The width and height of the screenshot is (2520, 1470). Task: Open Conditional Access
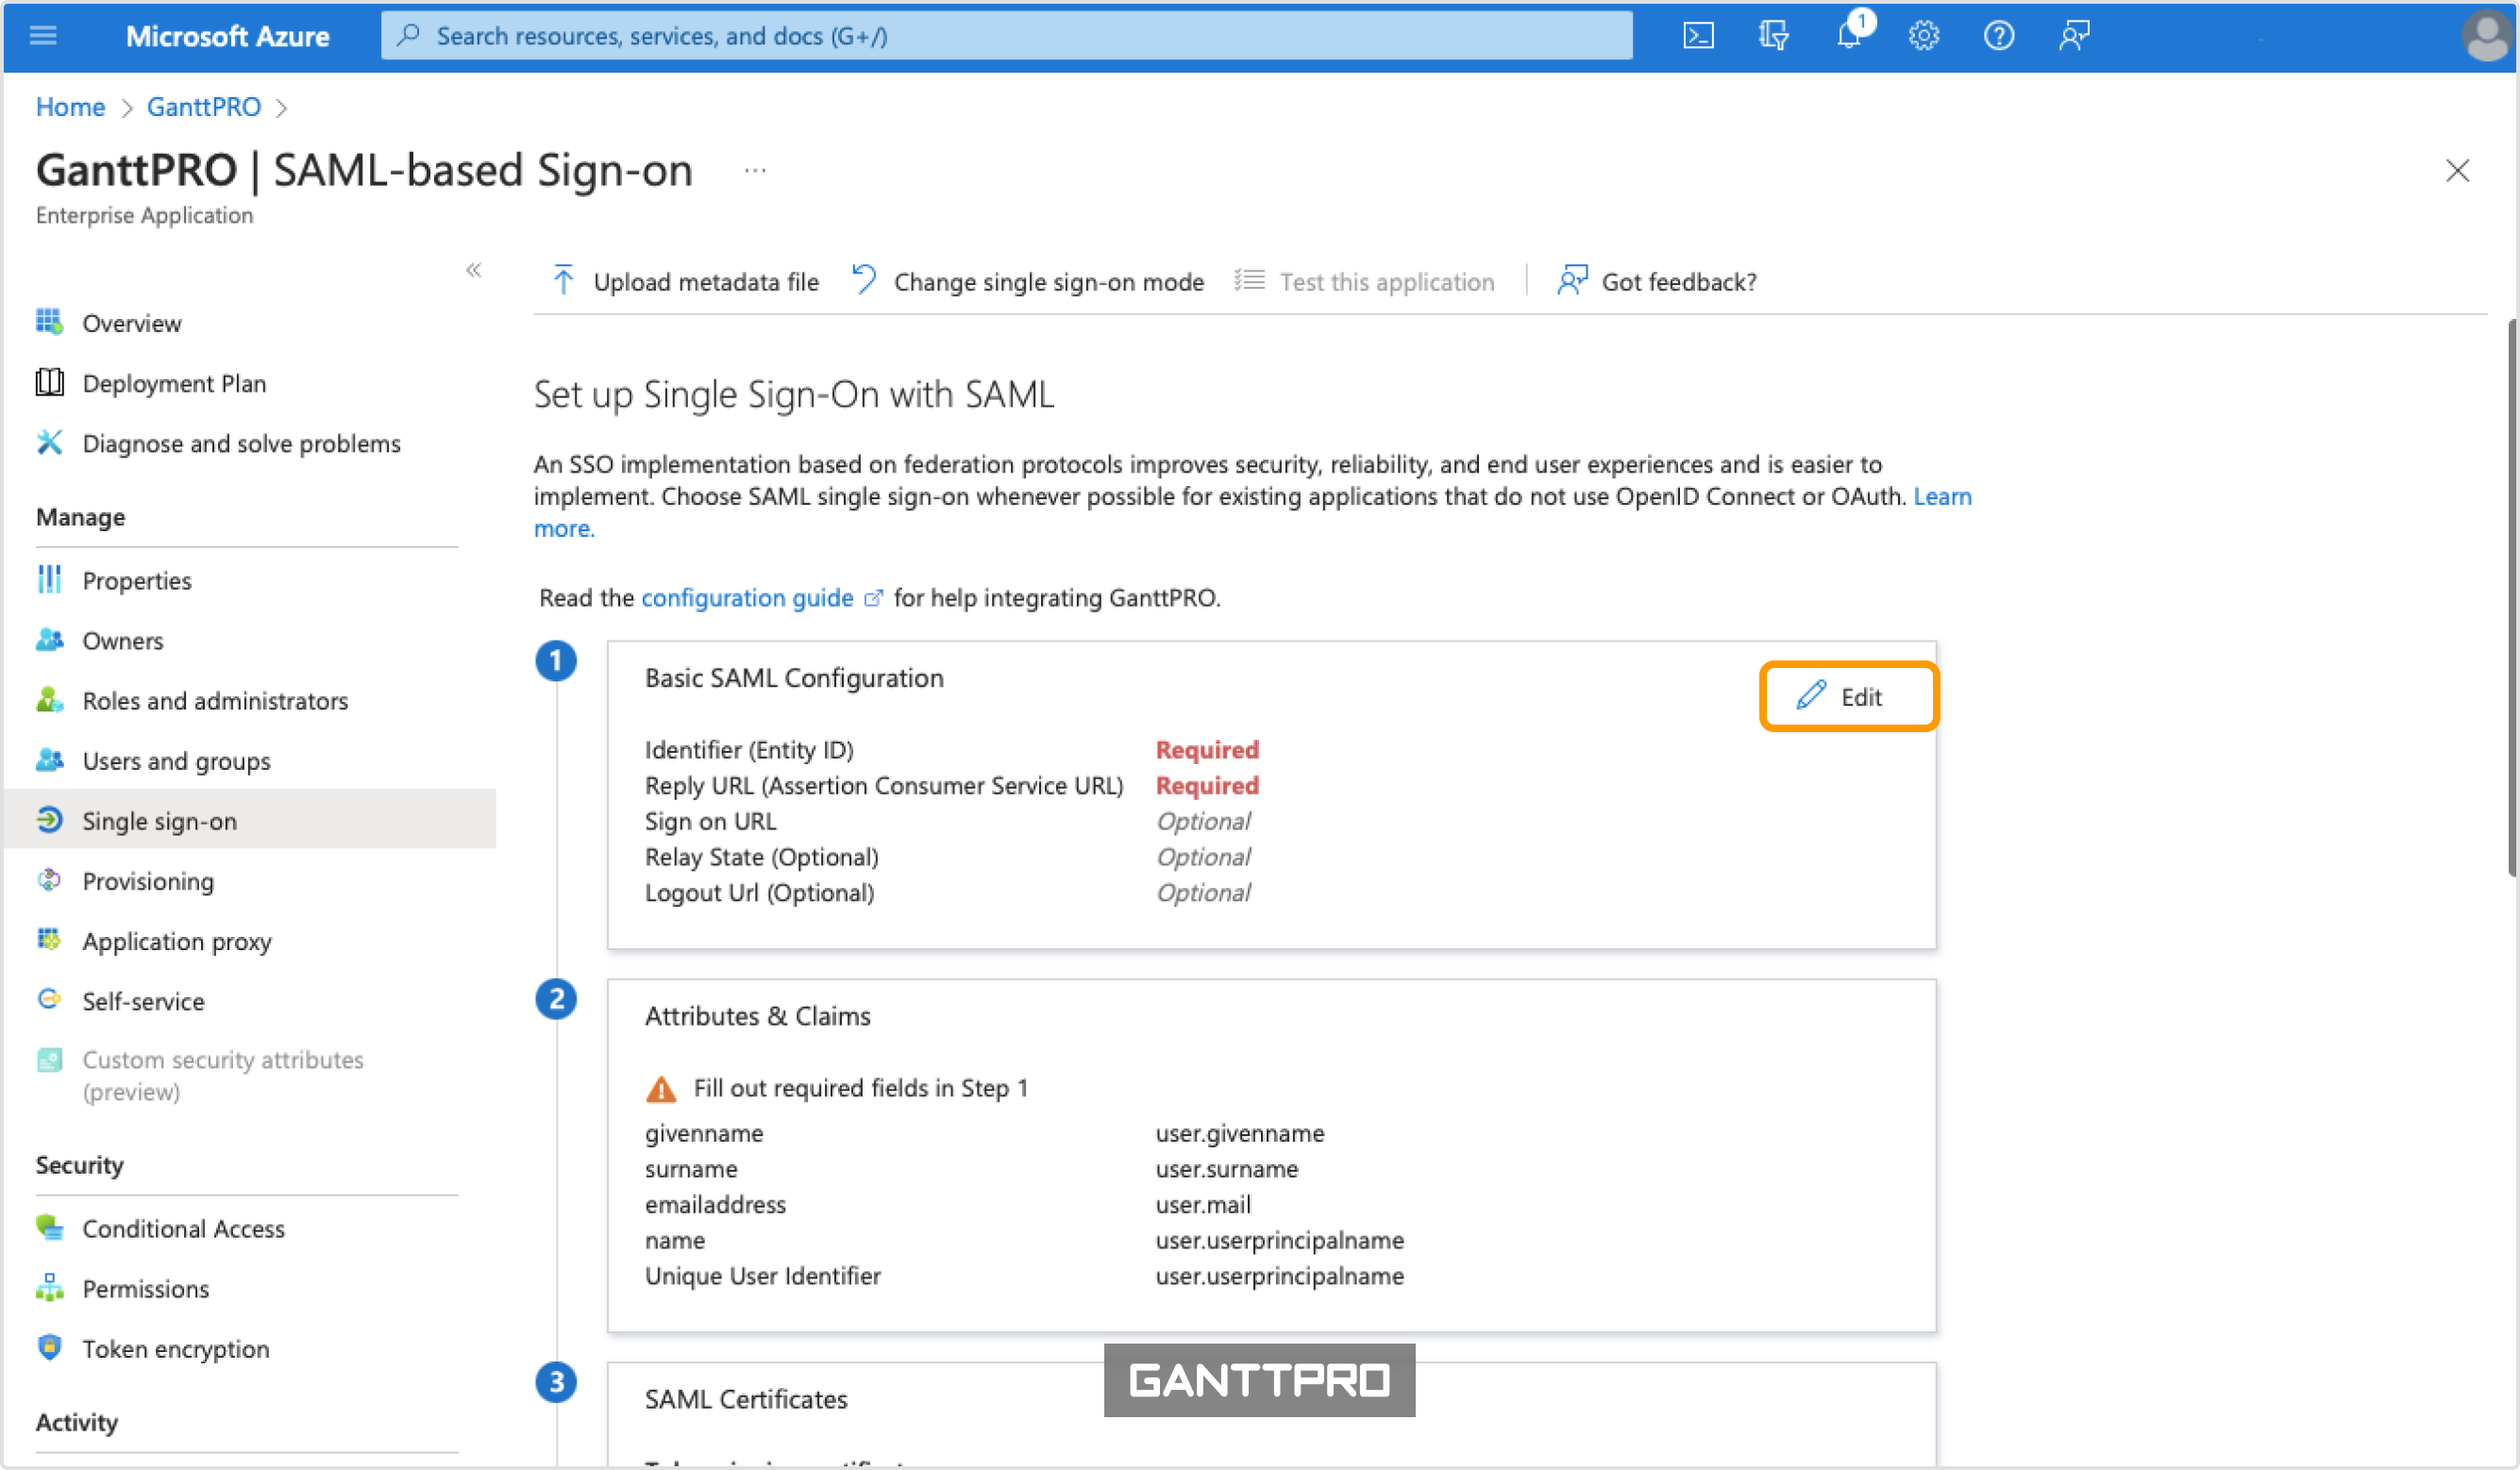183,1229
